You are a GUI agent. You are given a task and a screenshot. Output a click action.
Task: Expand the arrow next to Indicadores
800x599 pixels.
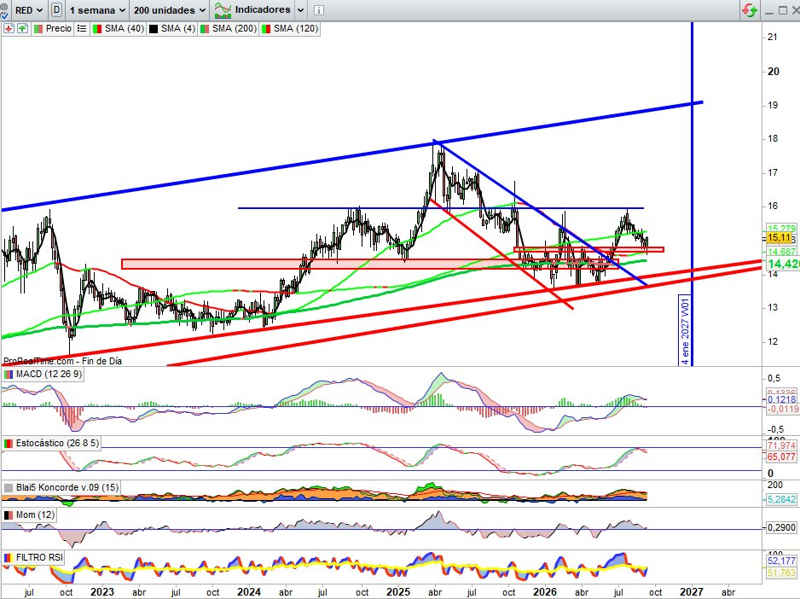click(301, 10)
